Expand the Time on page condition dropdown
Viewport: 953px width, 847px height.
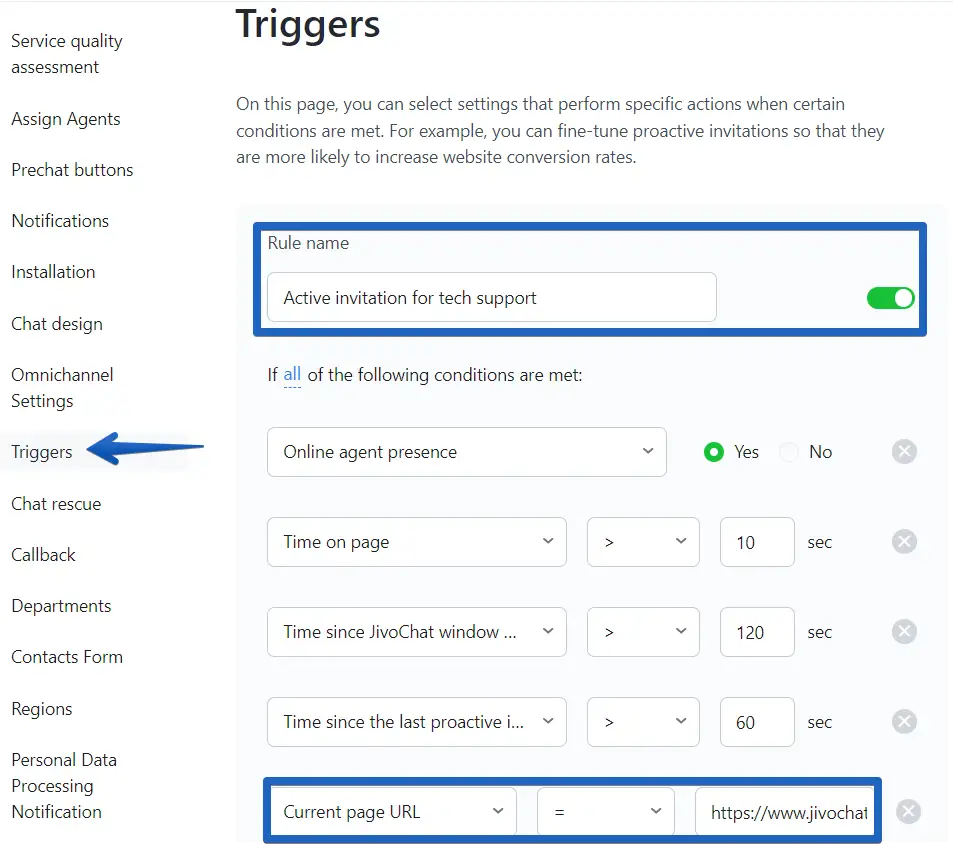pos(416,542)
